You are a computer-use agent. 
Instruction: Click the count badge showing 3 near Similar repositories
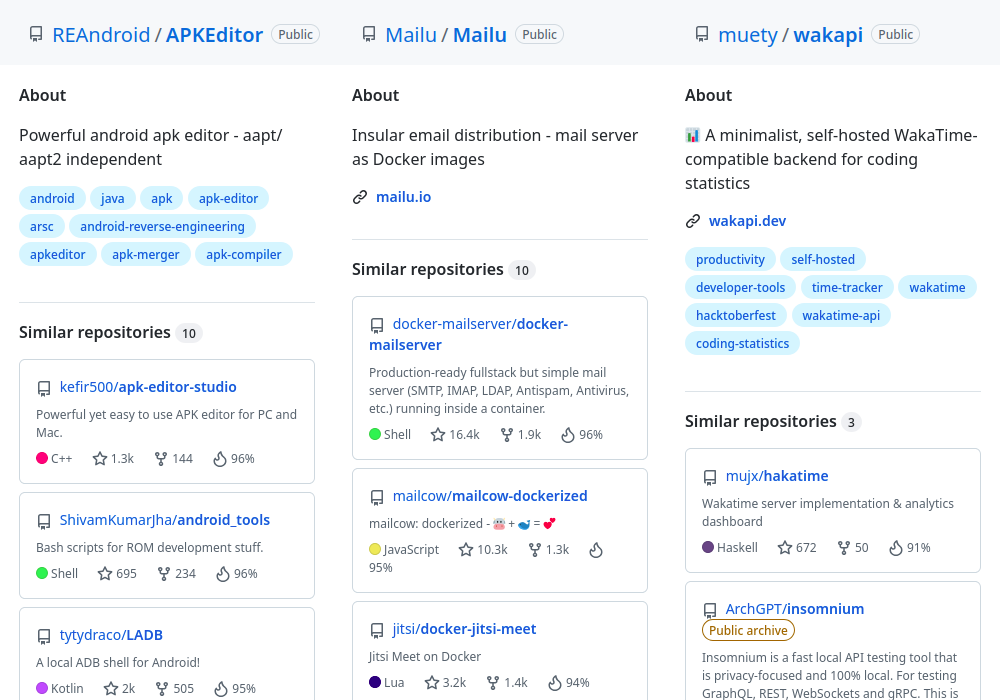tap(851, 422)
